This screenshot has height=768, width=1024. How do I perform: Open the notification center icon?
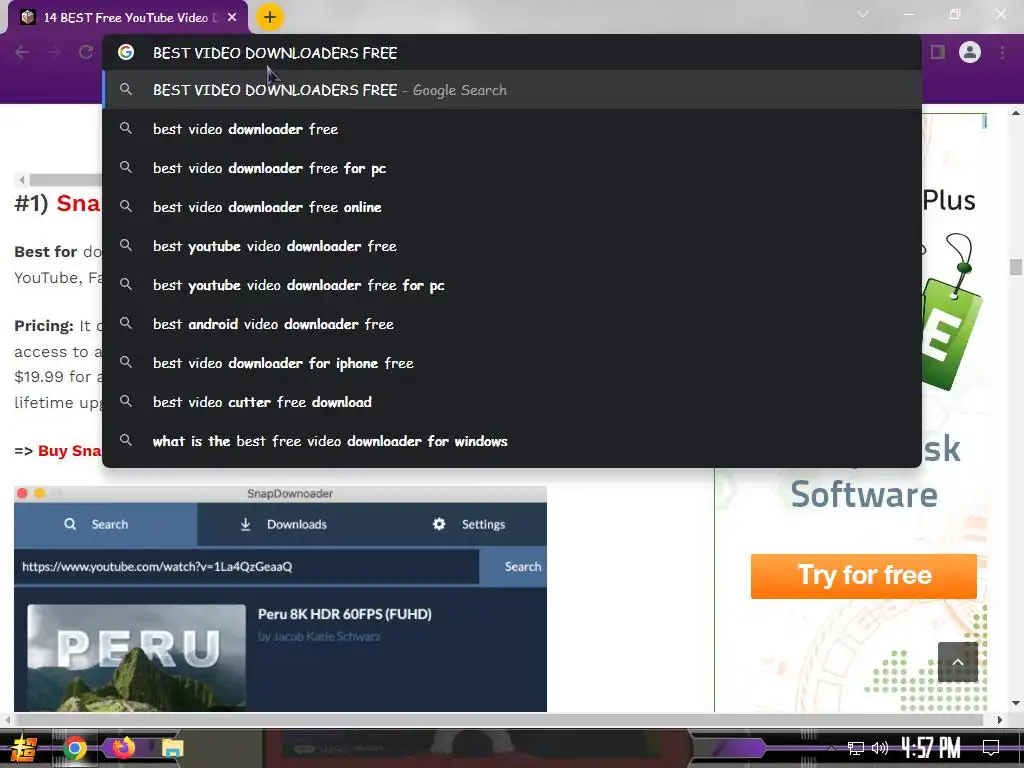tap(991, 748)
